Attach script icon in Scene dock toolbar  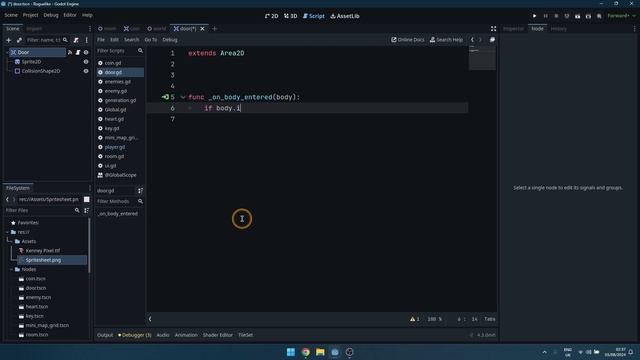click(76, 40)
